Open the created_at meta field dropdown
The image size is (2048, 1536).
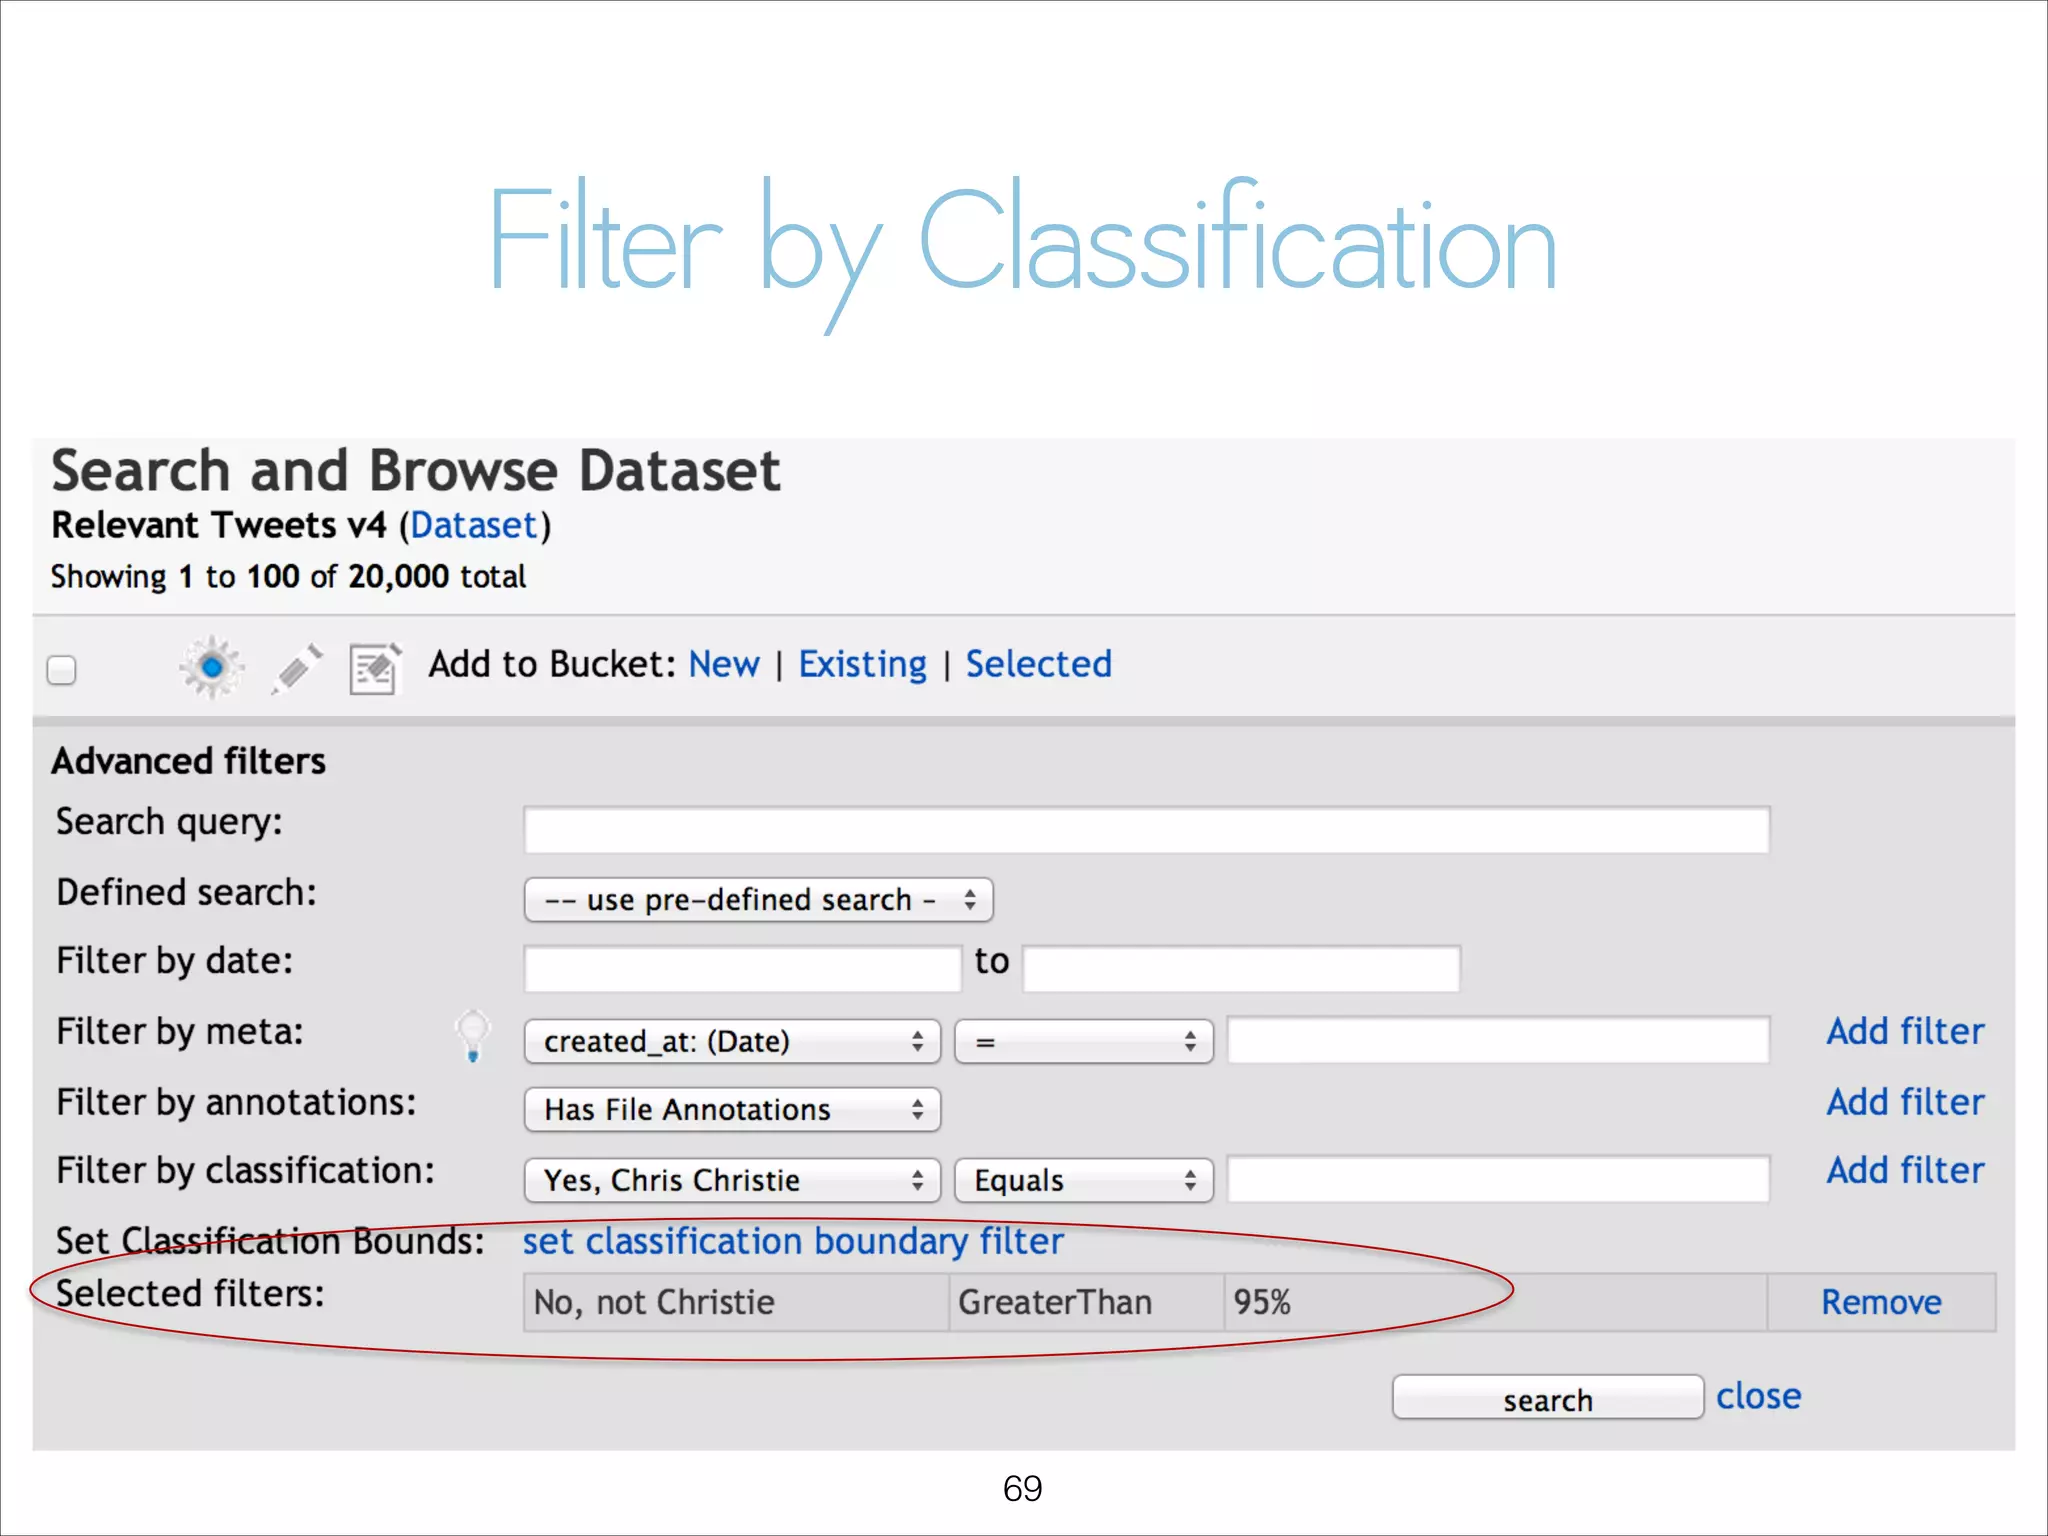click(732, 1042)
